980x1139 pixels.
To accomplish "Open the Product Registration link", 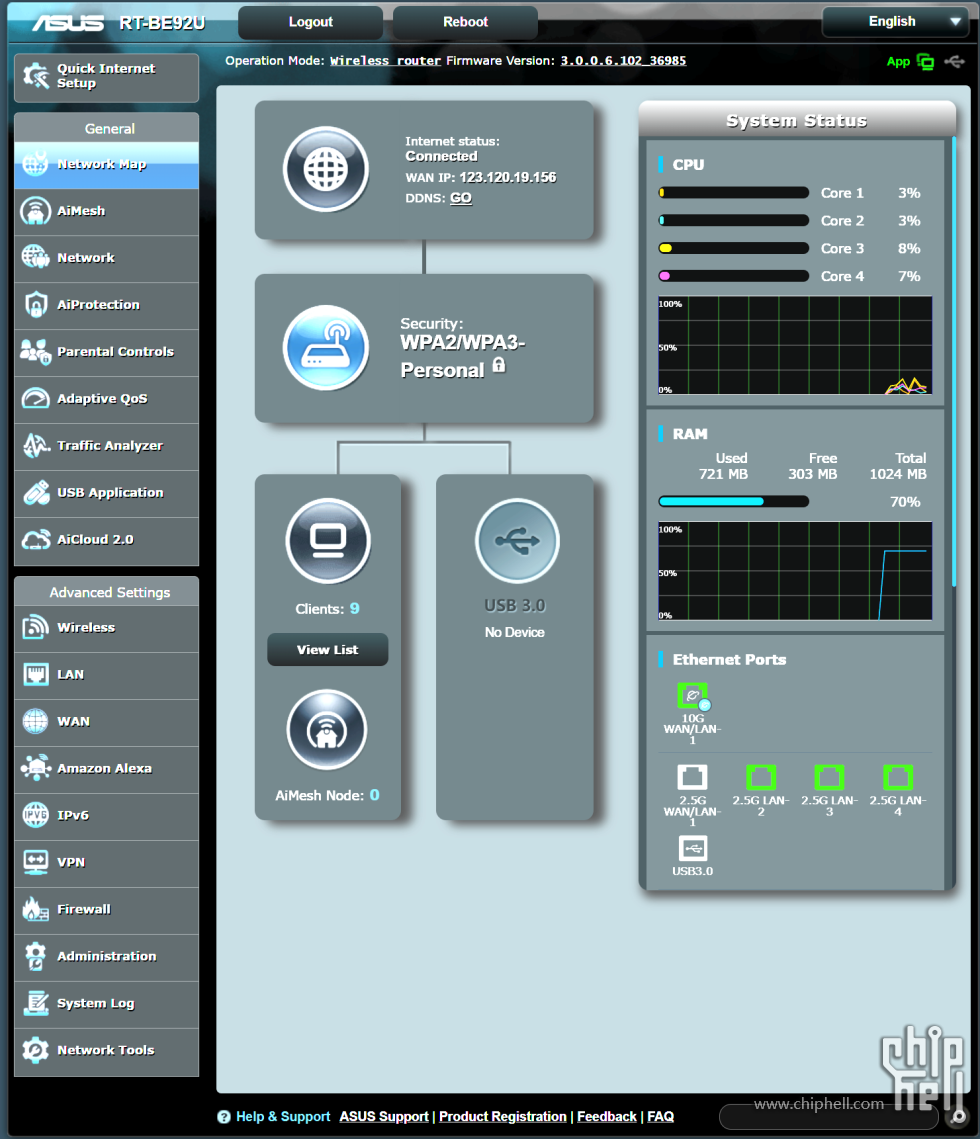I will [503, 1116].
